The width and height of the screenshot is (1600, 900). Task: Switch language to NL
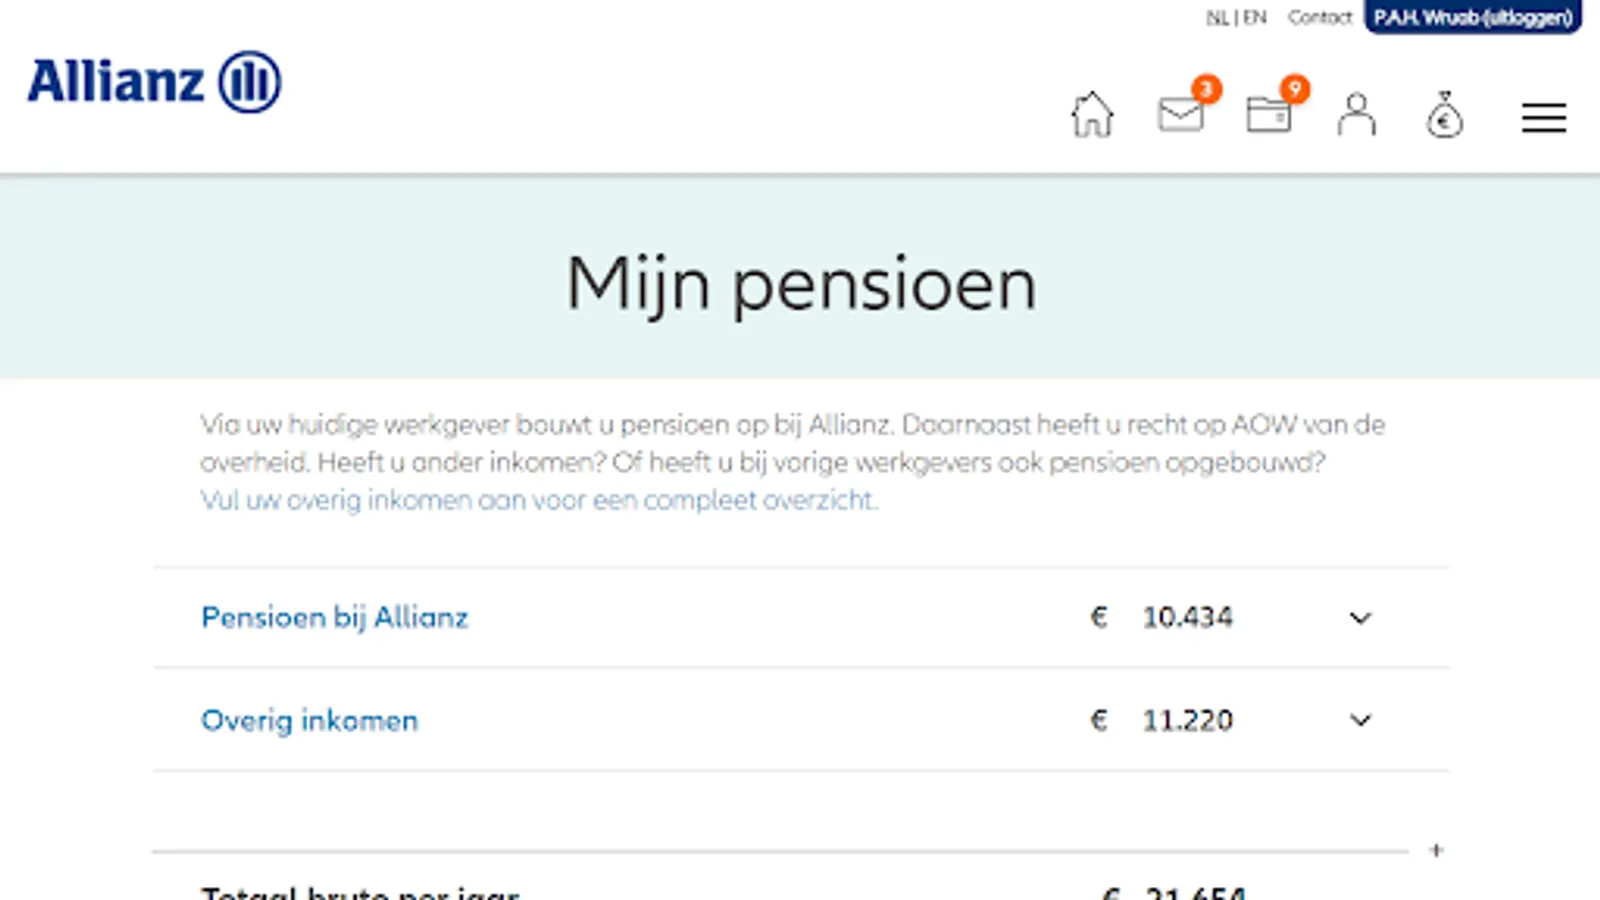[x=1217, y=18]
